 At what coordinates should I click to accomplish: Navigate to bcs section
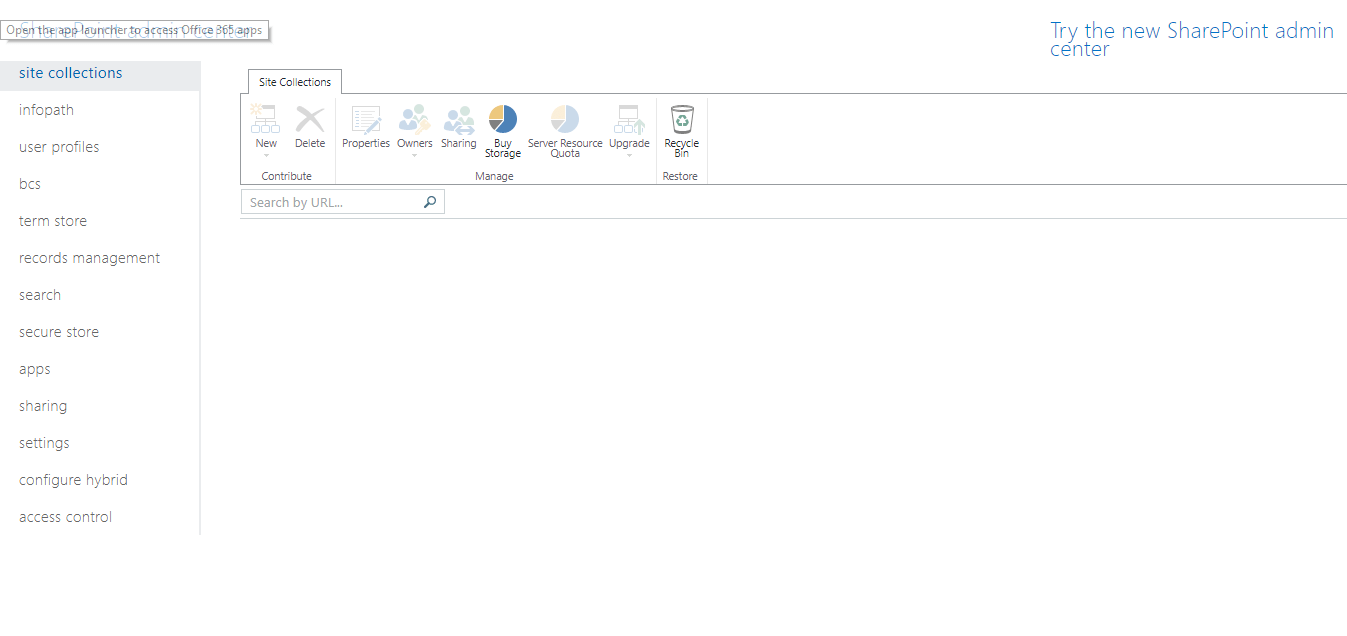pos(30,184)
